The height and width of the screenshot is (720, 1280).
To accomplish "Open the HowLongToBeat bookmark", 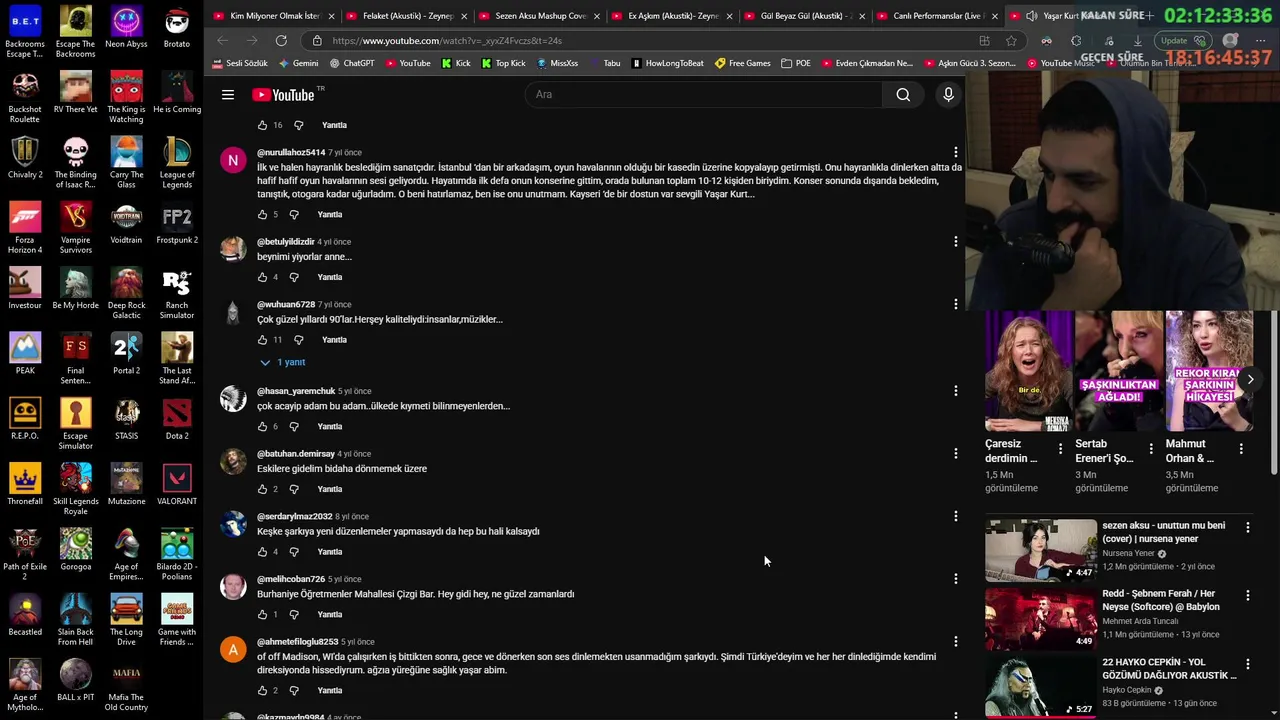I will pyautogui.click(x=667, y=63).
